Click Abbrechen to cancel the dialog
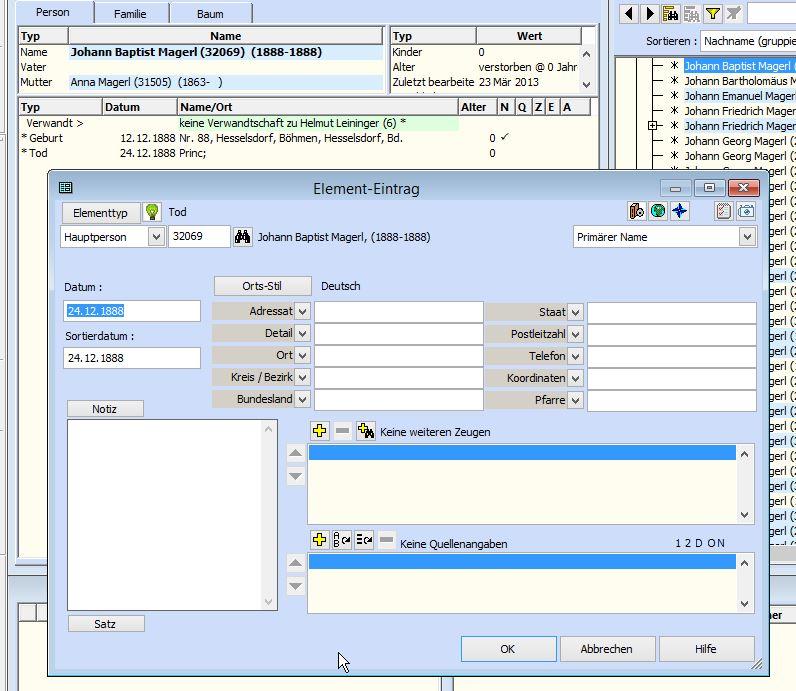 pos(607,649)
